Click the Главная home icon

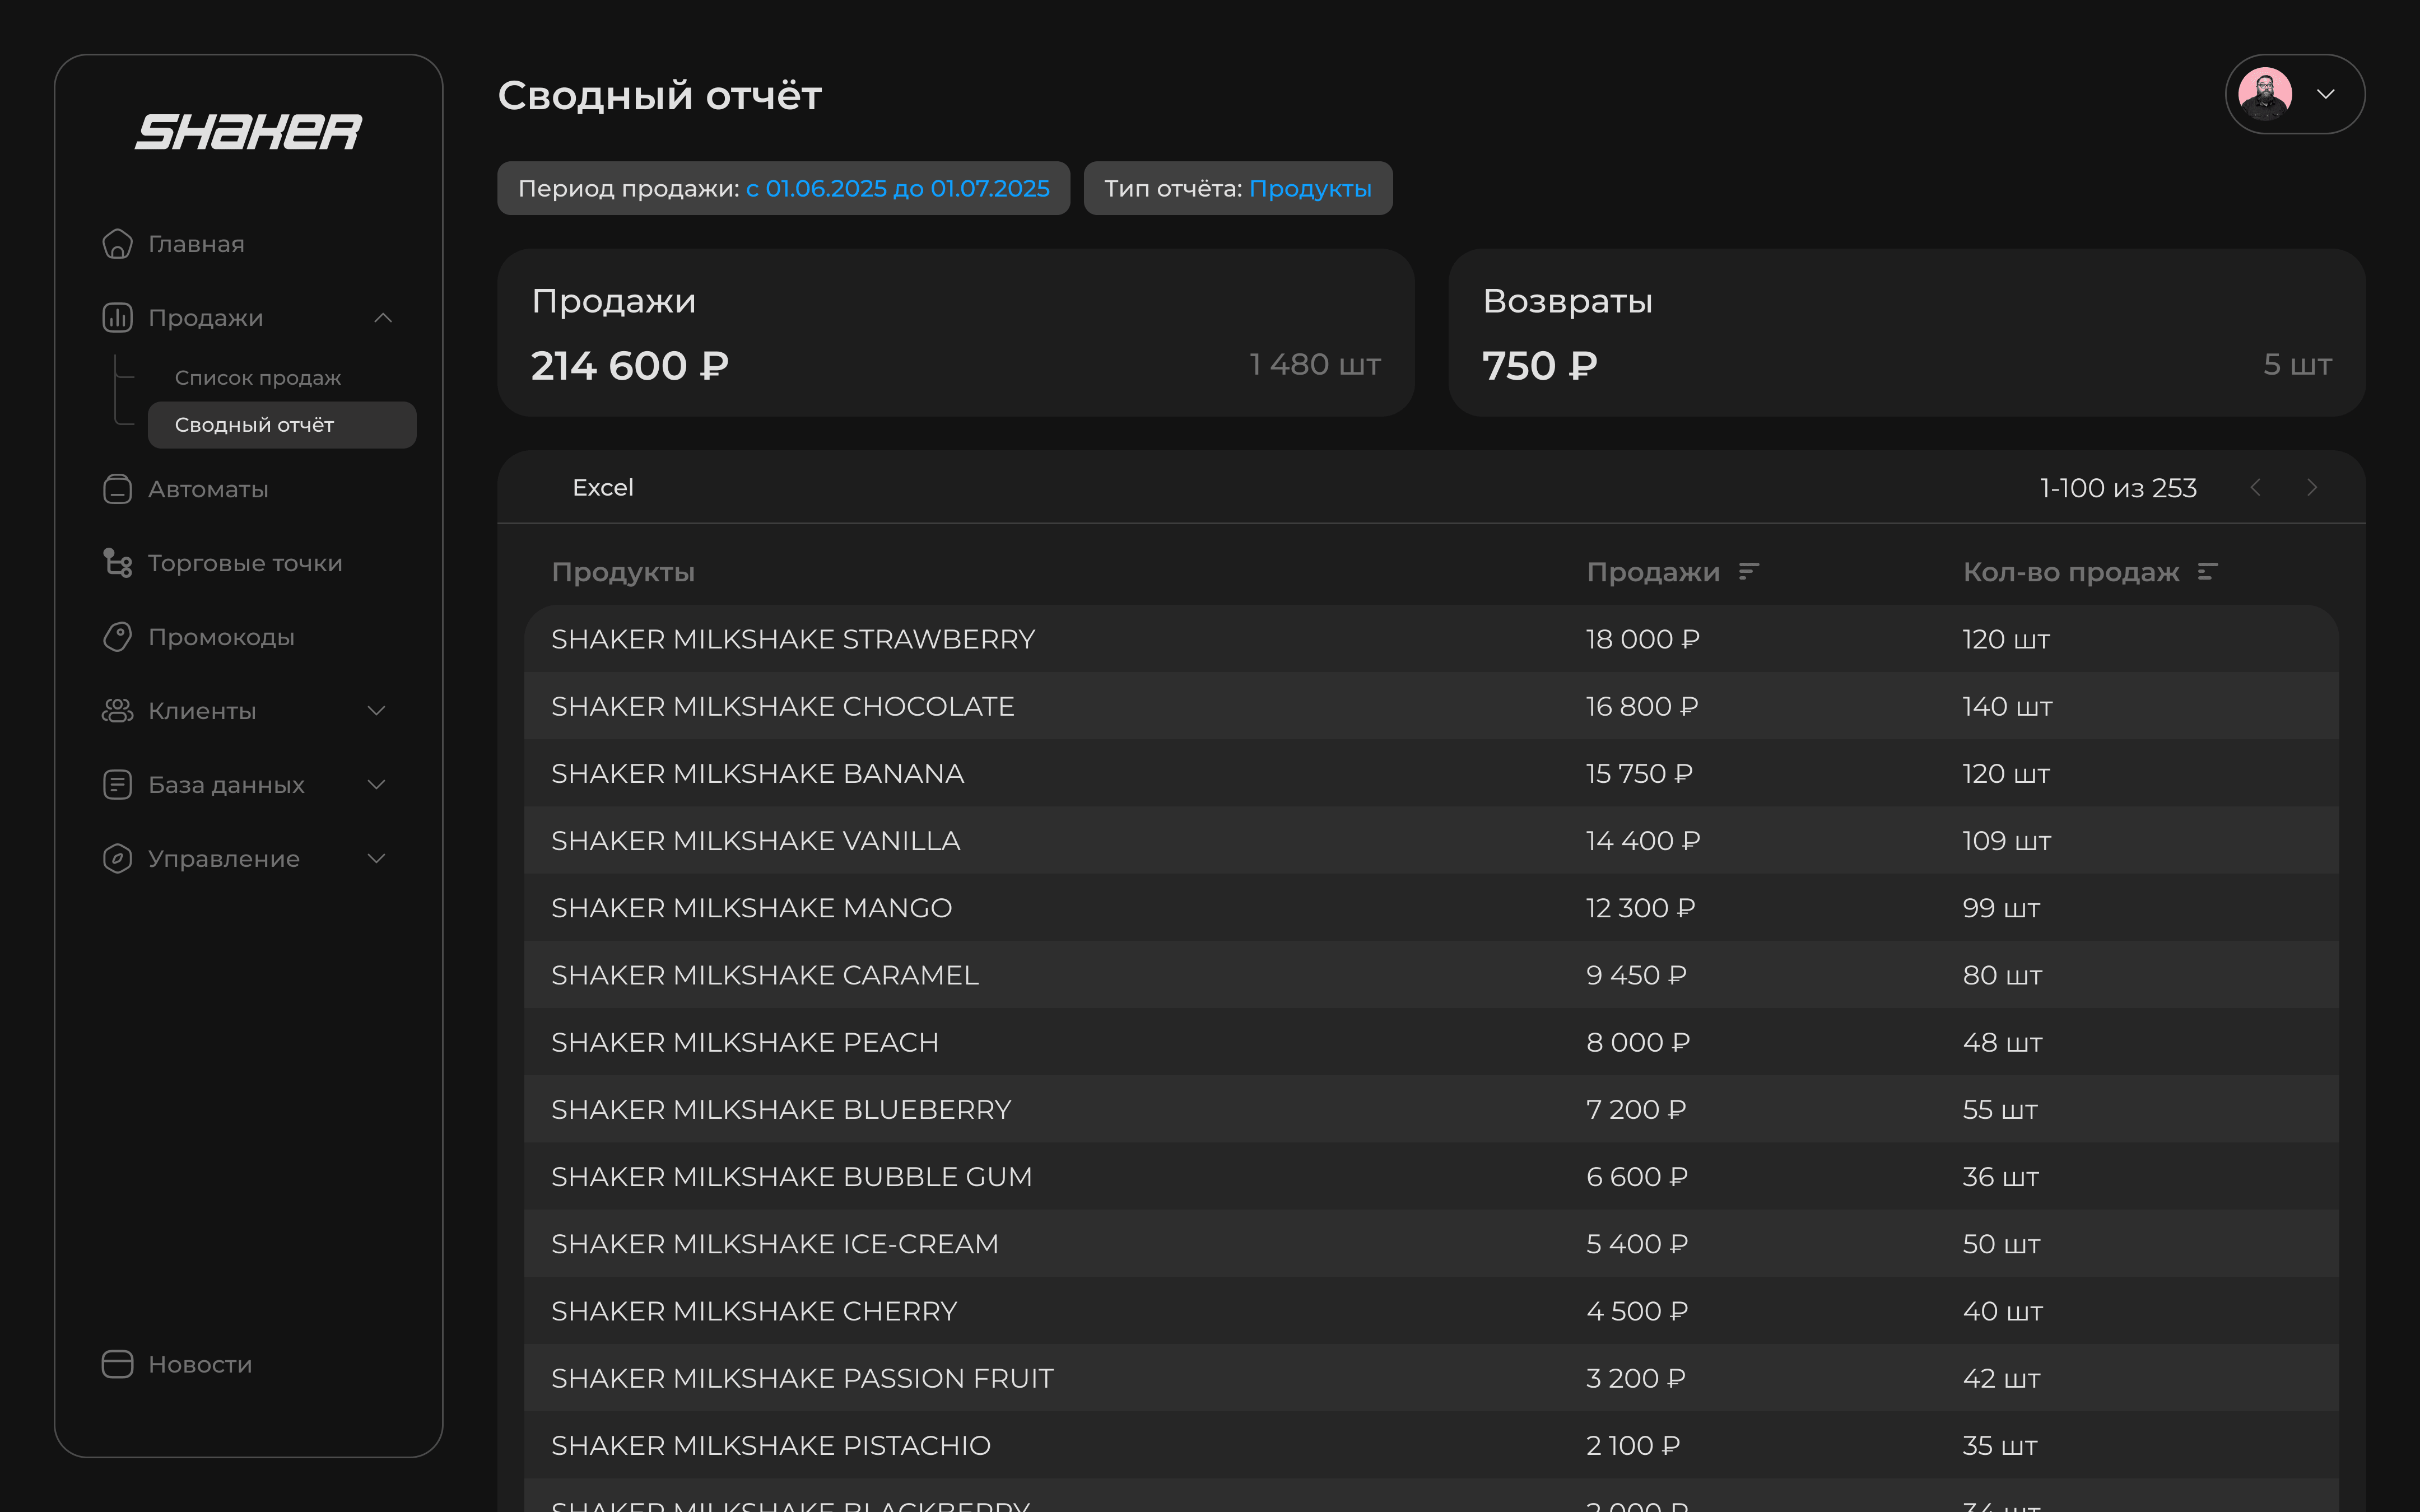pyautogui.click(x=117, y=244)
